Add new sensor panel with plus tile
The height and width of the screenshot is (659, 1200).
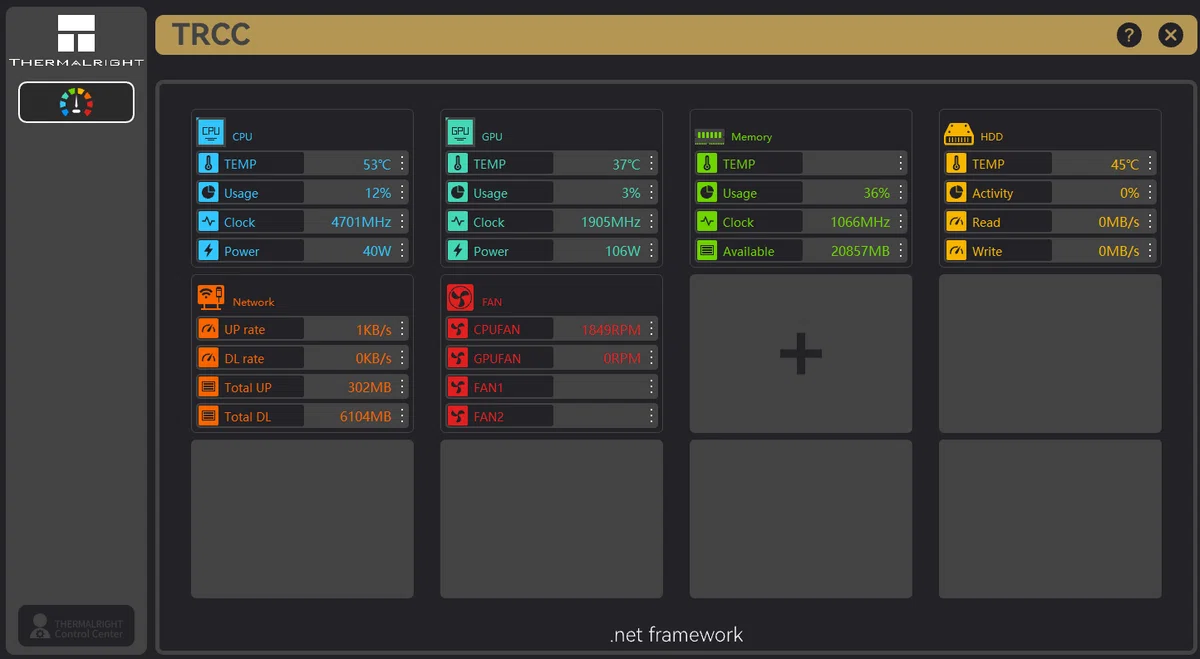pyautogui.click(x=801, y=354)
